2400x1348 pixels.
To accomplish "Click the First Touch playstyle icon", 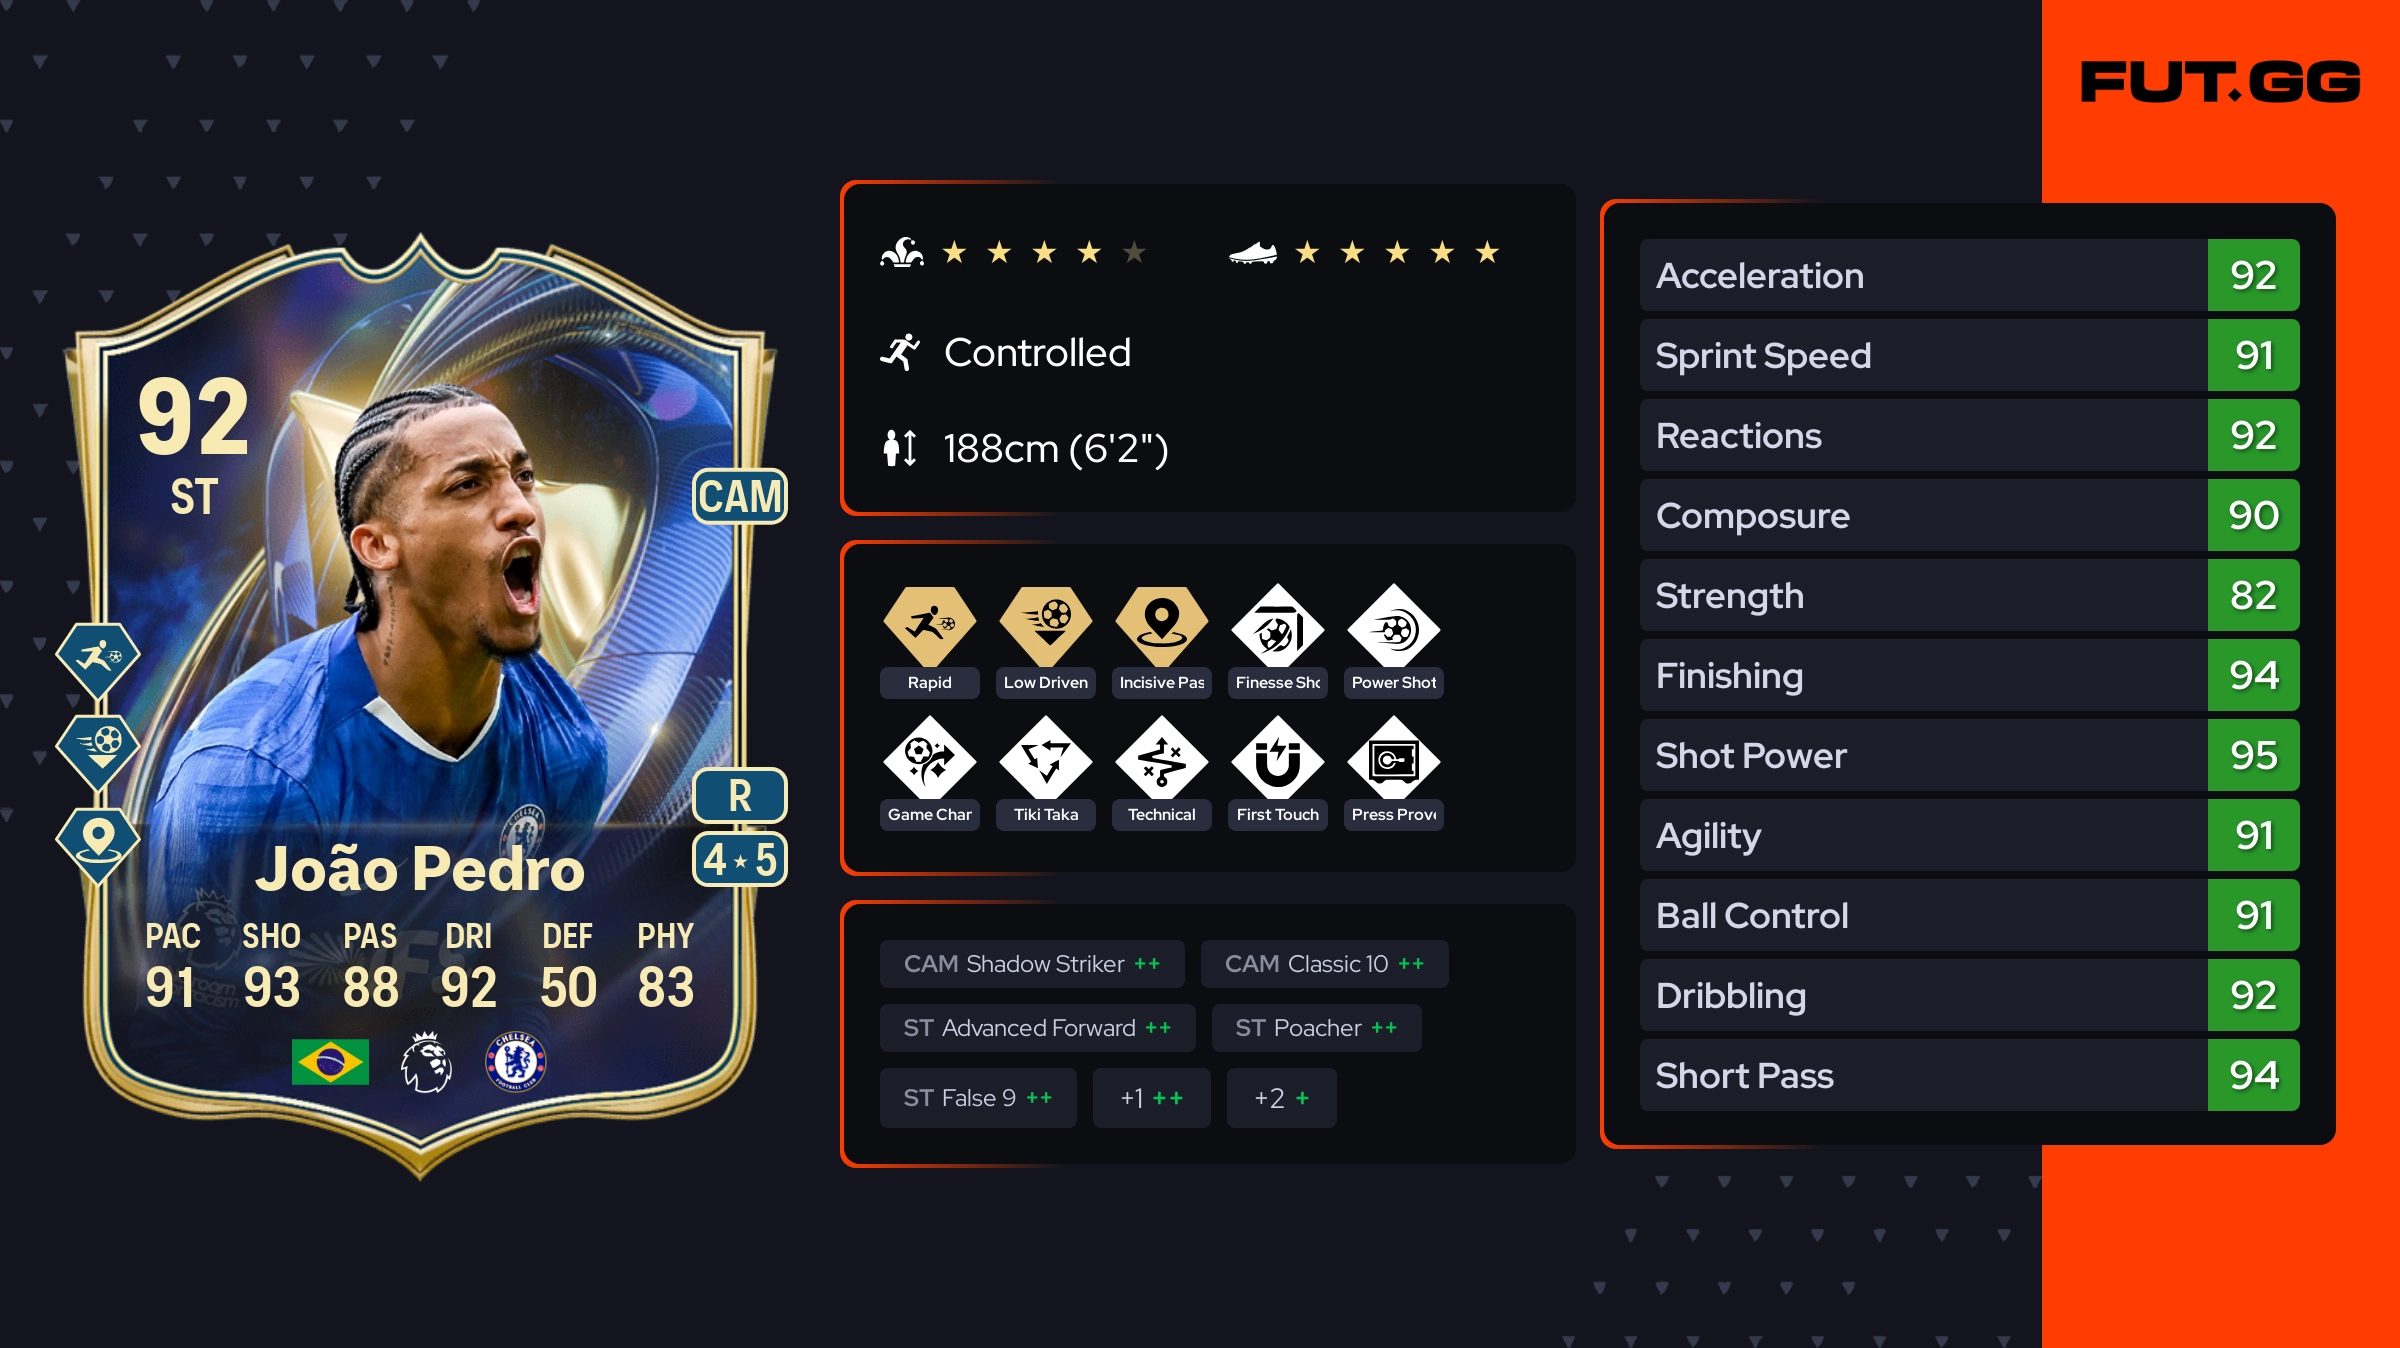I will [1277, 760].
